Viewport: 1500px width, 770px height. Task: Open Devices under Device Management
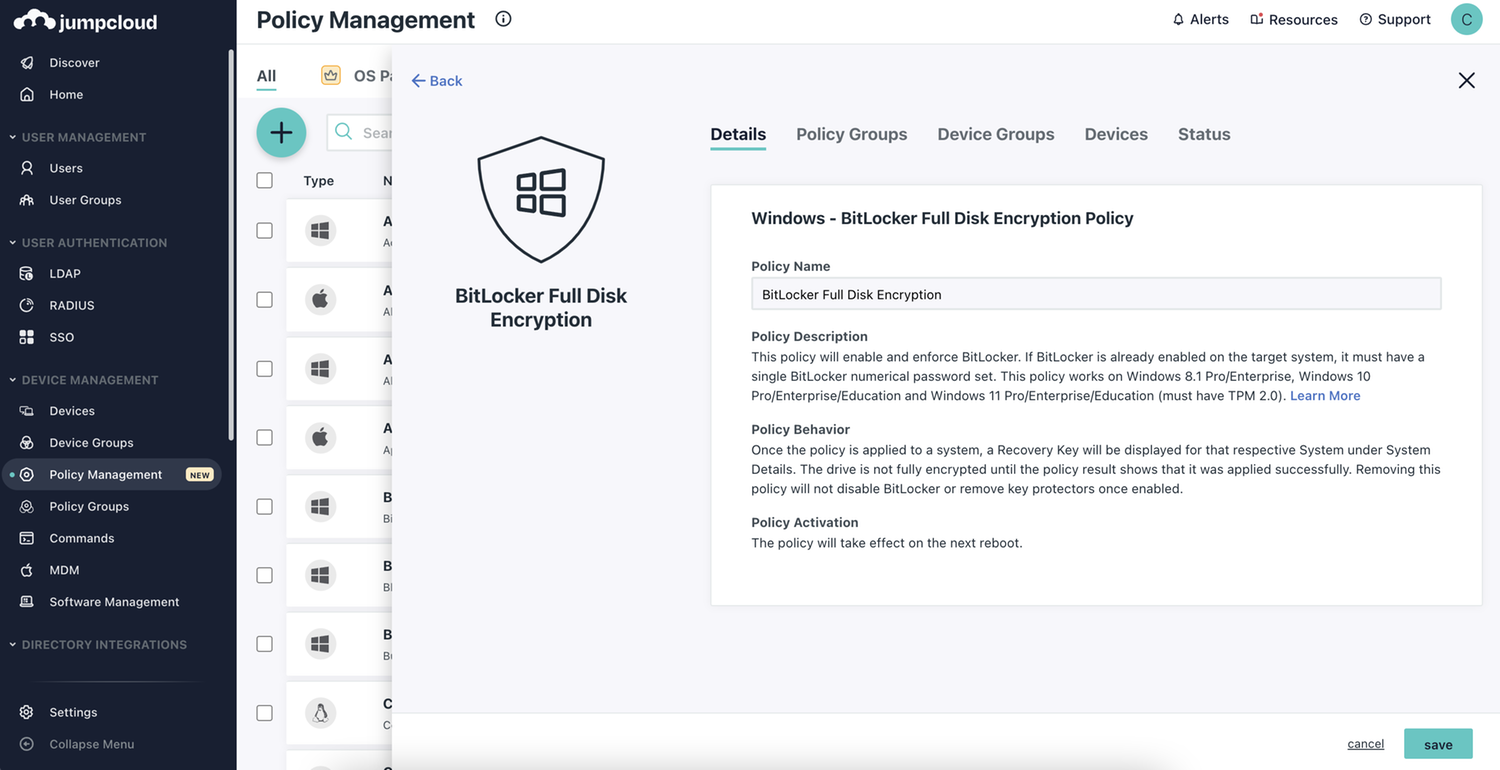click(x=72, y=411)
